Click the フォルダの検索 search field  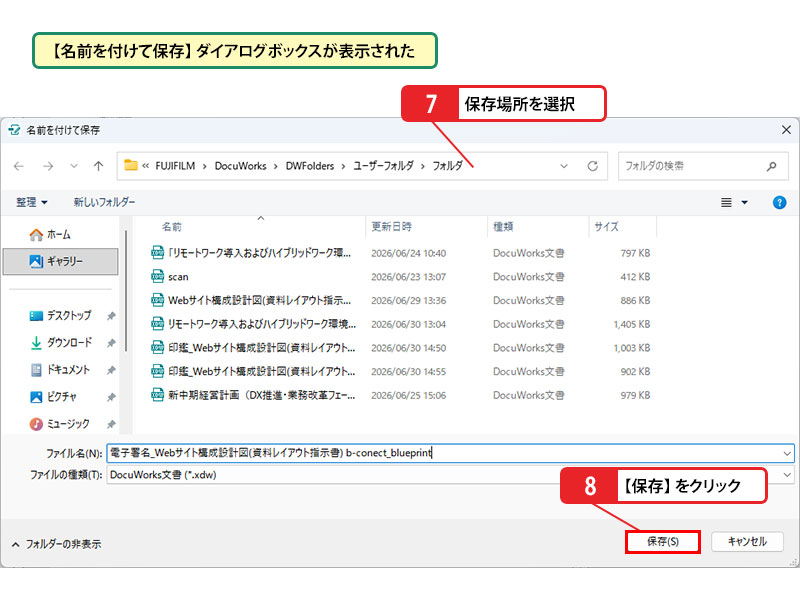tap(703, 166)
